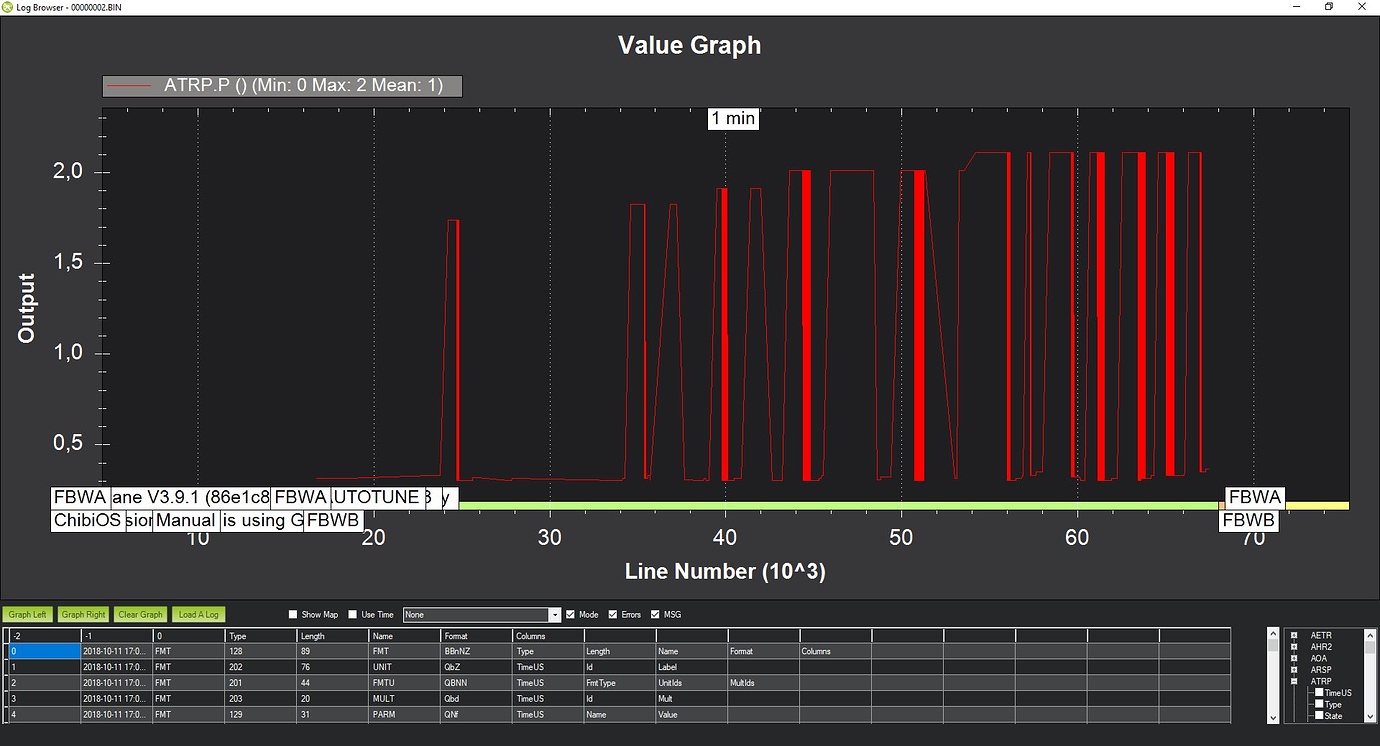The image size is (1380, 746).
Task: Click the Log Browser app icon in title bar
Action: [x=8, y=6]
